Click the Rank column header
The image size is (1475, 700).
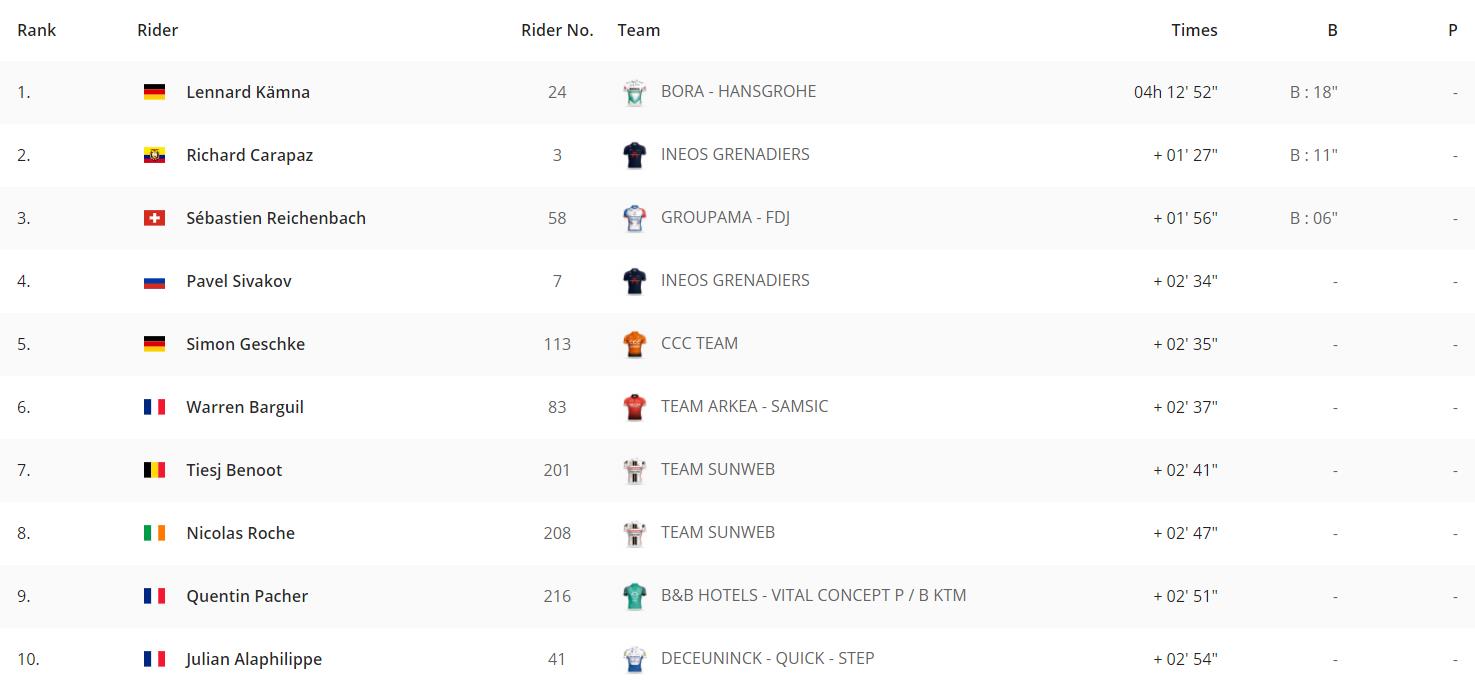click(37, 30)
